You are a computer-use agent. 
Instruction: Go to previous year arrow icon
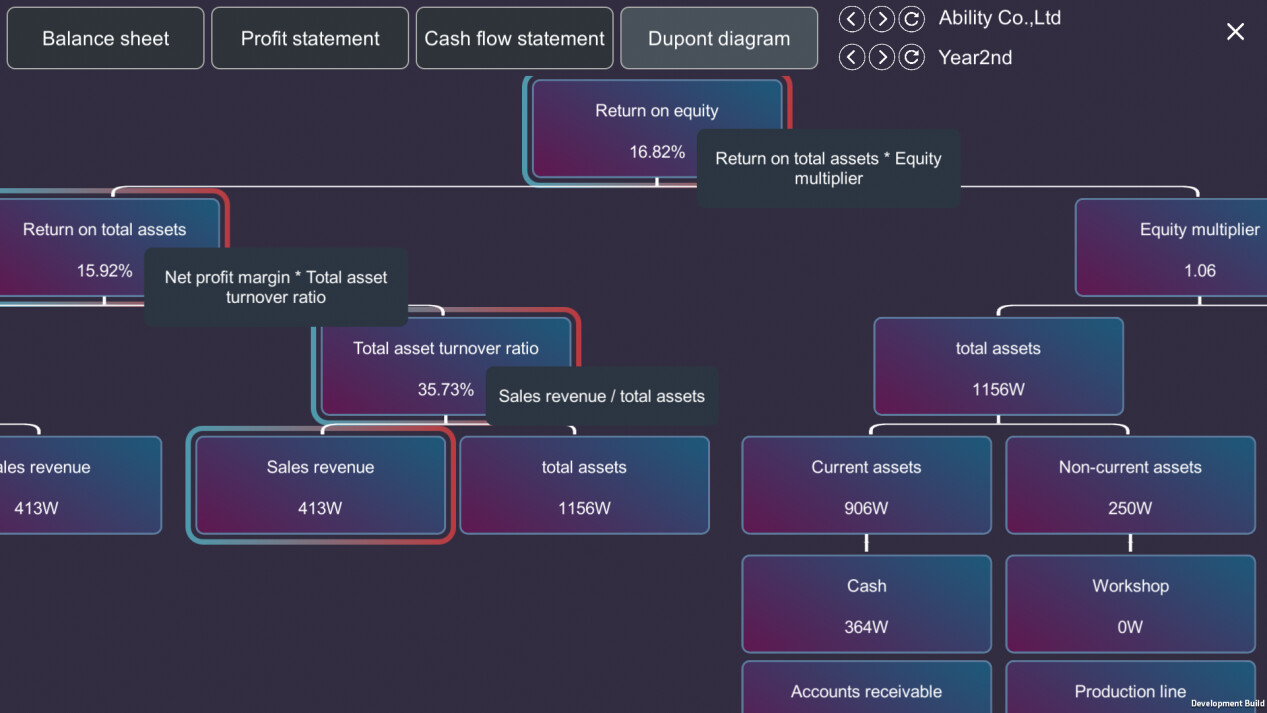(851, 57)
